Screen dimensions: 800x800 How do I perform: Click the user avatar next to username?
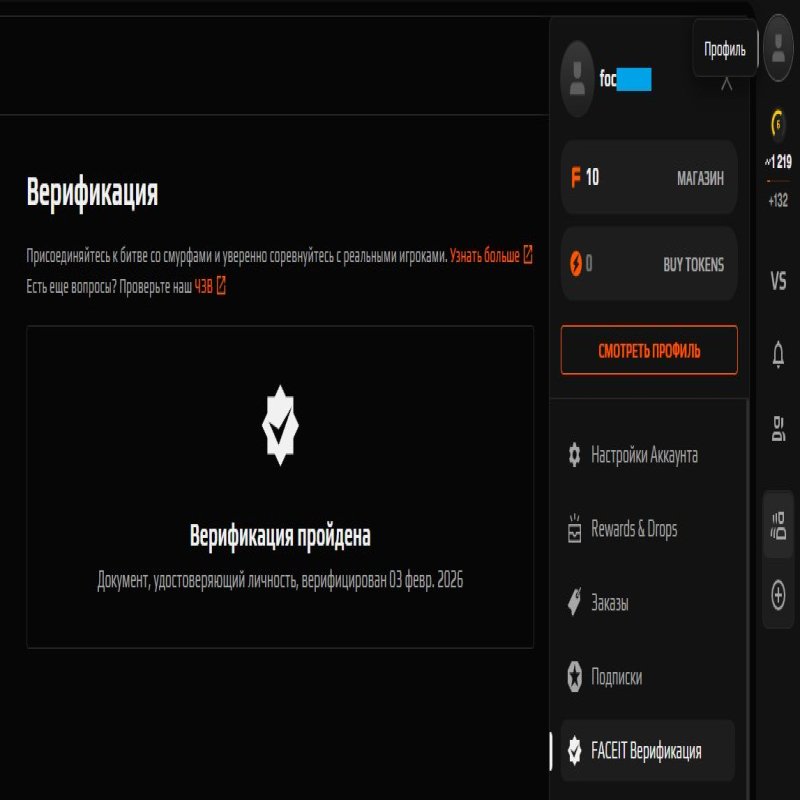click(x=577, y=79)
